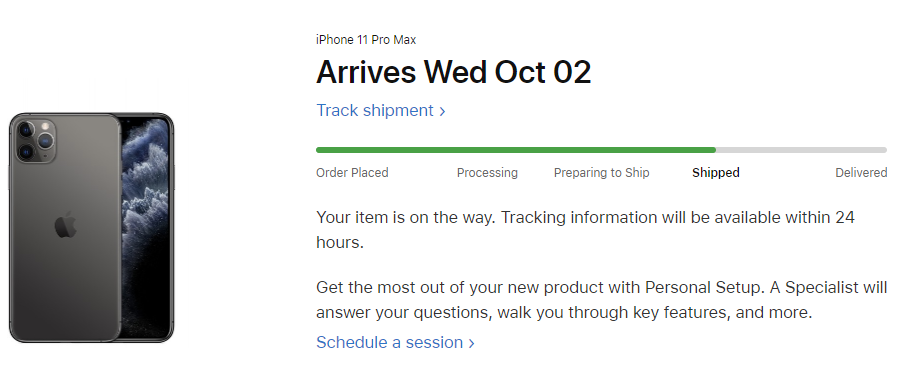Select the iPhone front display wallpaper image

[146, 228]
